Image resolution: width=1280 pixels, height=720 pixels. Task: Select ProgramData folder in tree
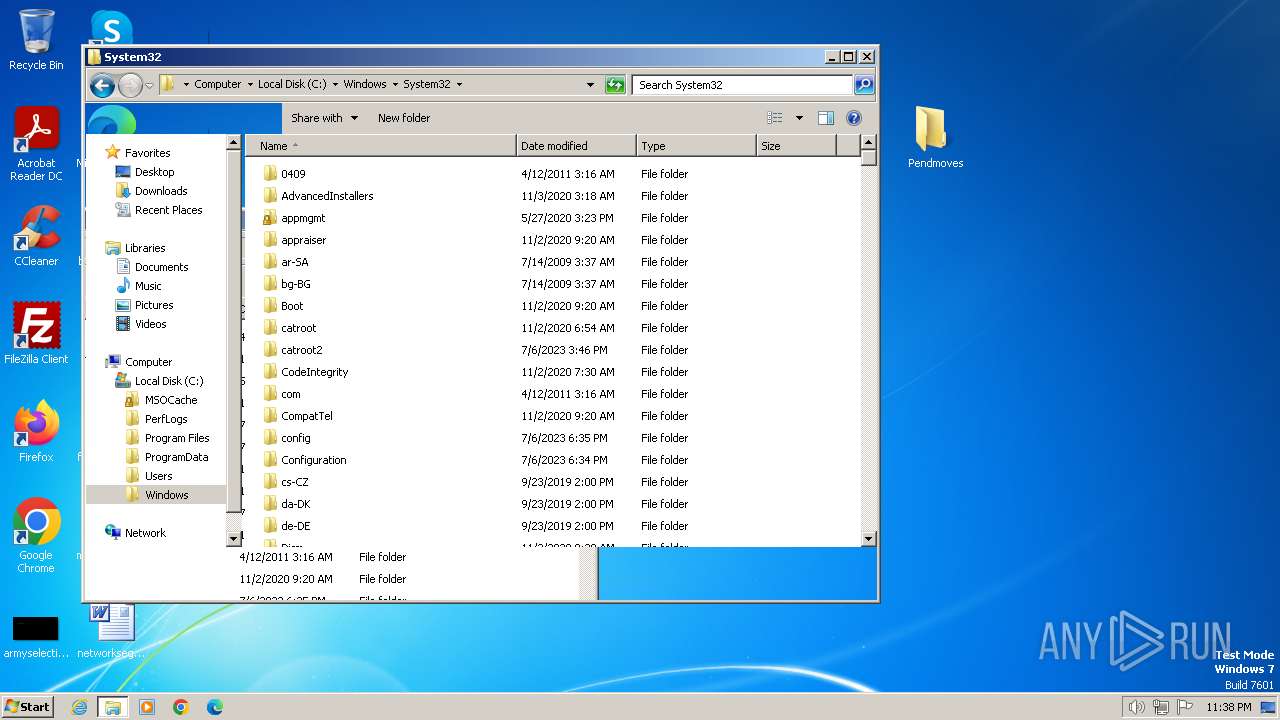point(176,457)
